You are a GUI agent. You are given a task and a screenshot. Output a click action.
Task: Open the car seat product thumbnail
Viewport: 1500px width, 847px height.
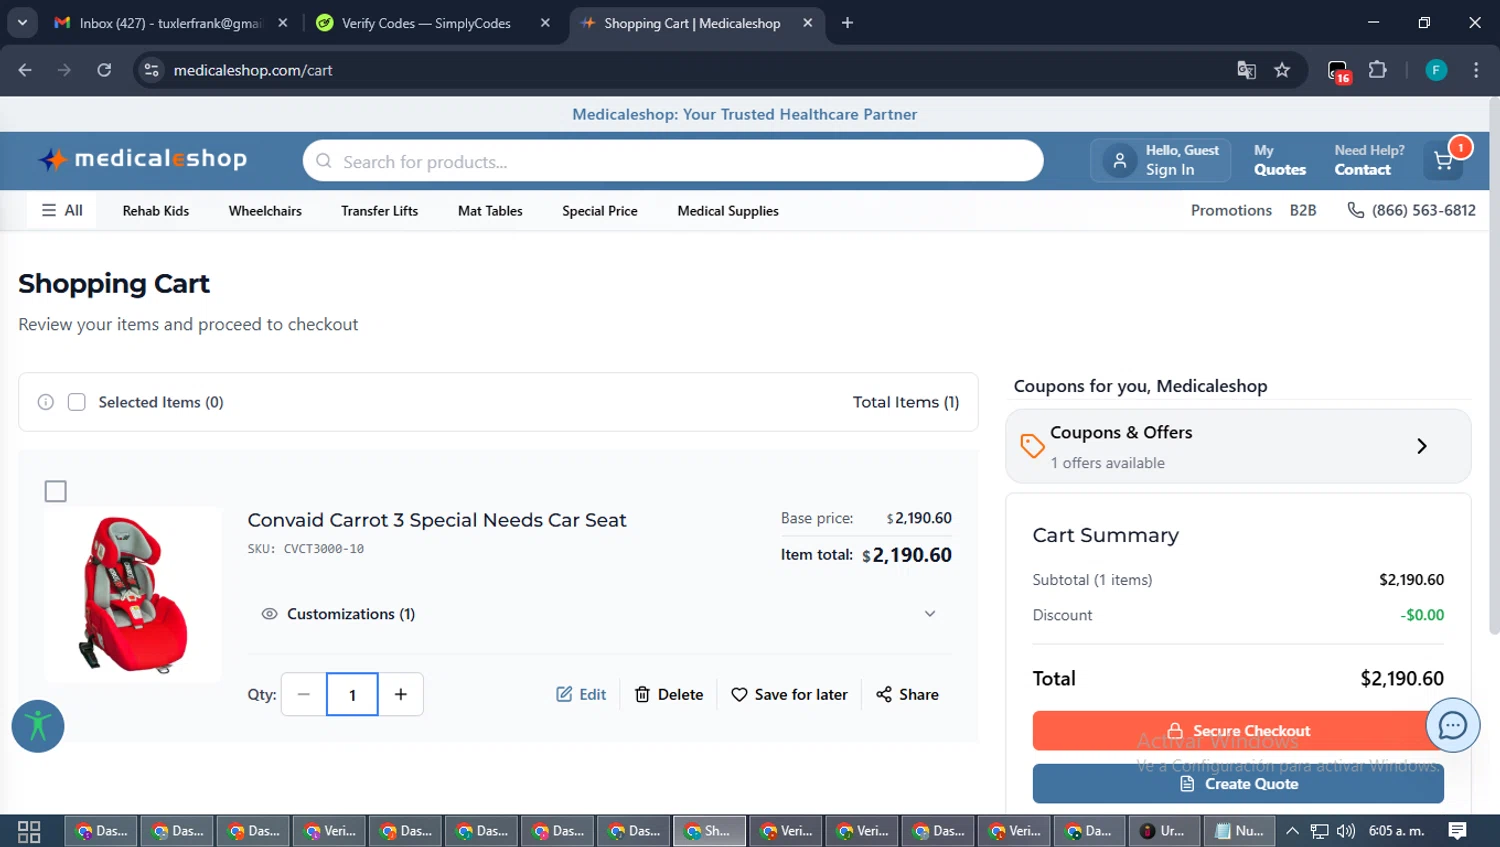pyautogui.click(x=133, y=594)
